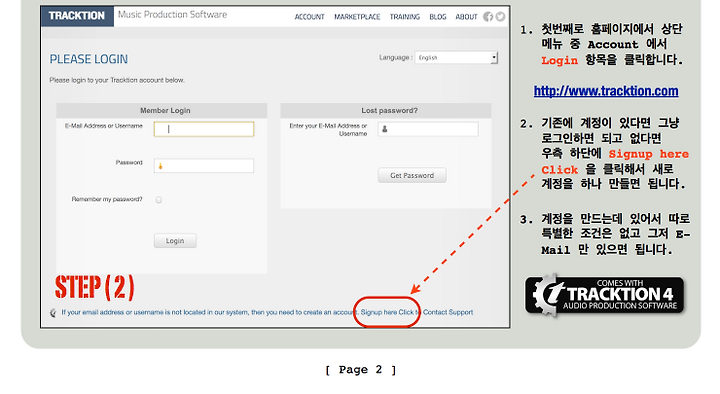
Task: Open the ABOUT menu
Action: pos(466,17)
